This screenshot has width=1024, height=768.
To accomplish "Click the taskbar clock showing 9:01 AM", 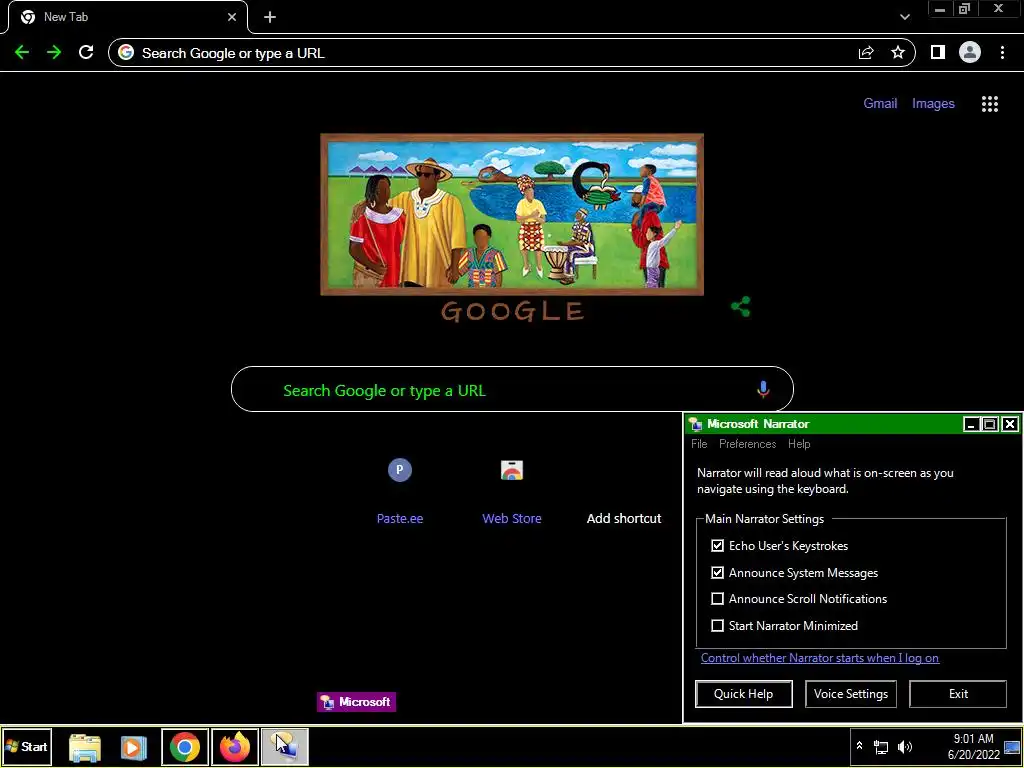I will (973, 747).
